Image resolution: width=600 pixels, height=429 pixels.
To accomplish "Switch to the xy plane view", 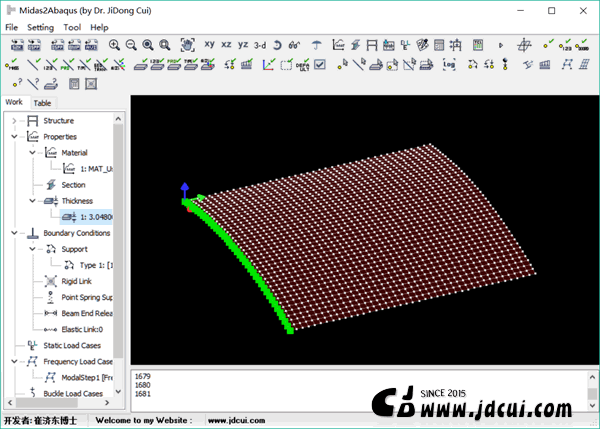I will coord(209,44).
